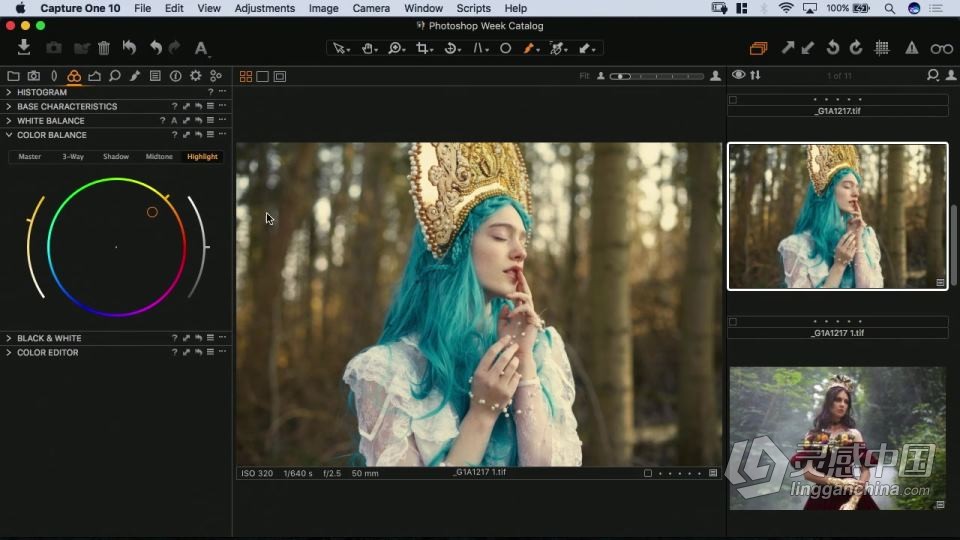Click the right lightness arc slider
960x540 pixels.
click(x=200, y=246)
